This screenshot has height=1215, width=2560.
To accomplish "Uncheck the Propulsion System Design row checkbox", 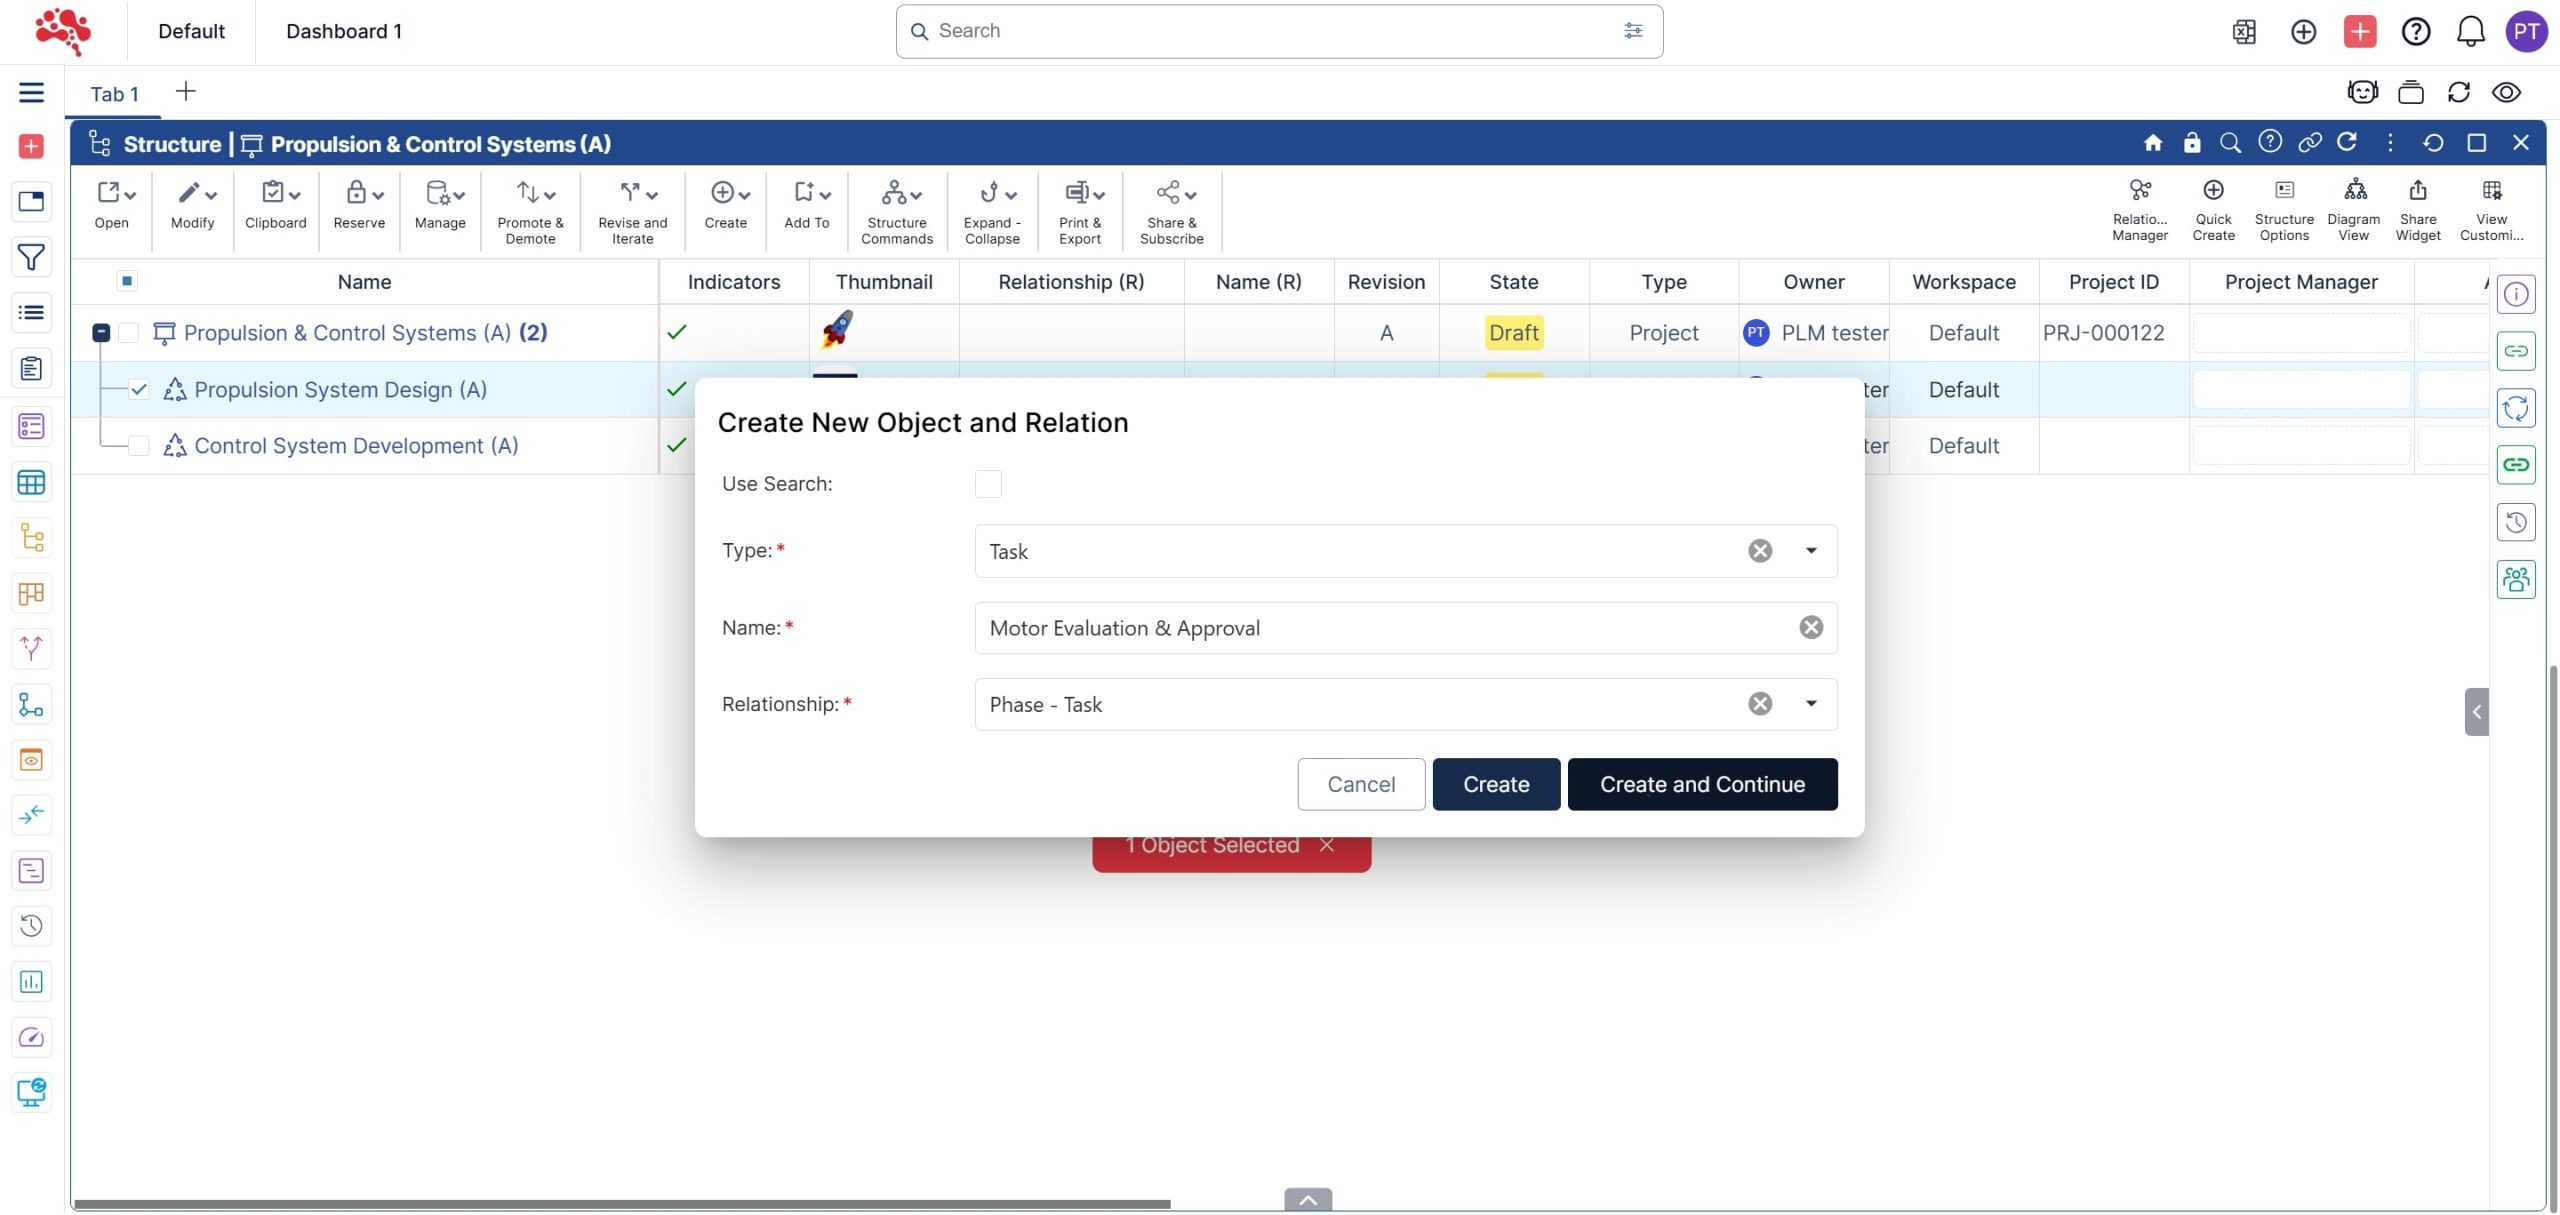I will [139, 390].
